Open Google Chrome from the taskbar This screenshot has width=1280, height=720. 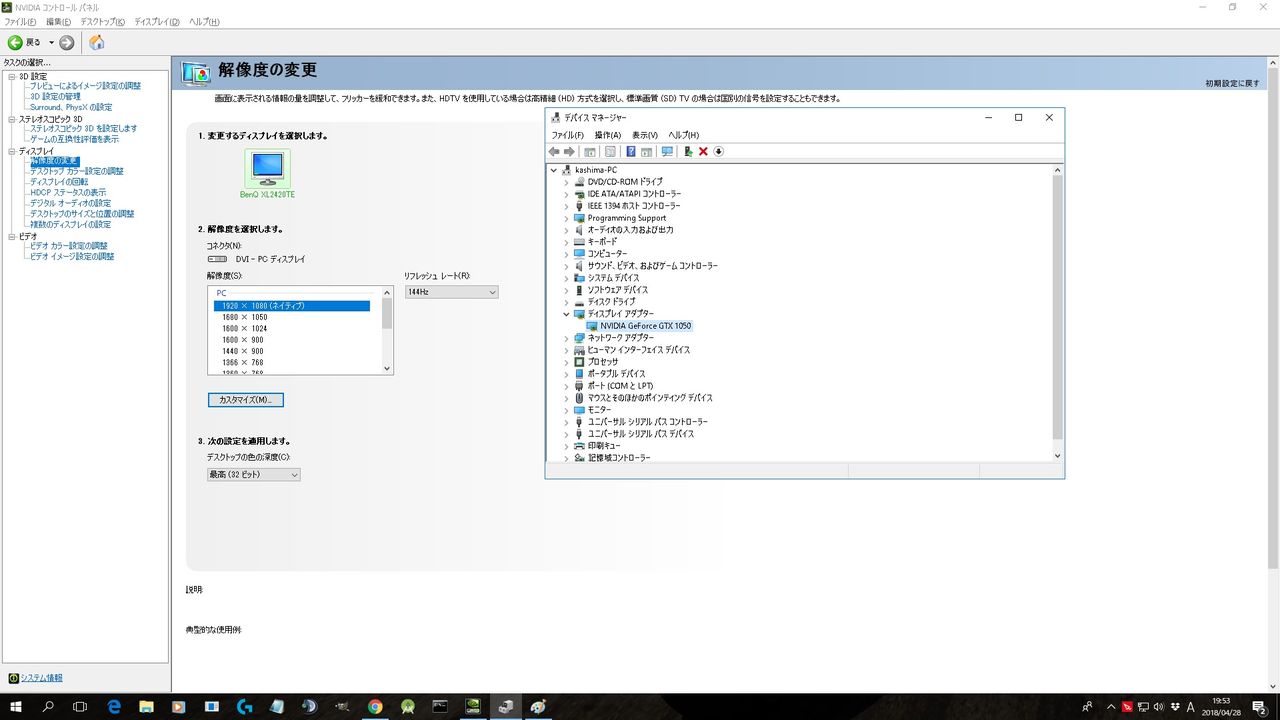[x=375, y=707]
